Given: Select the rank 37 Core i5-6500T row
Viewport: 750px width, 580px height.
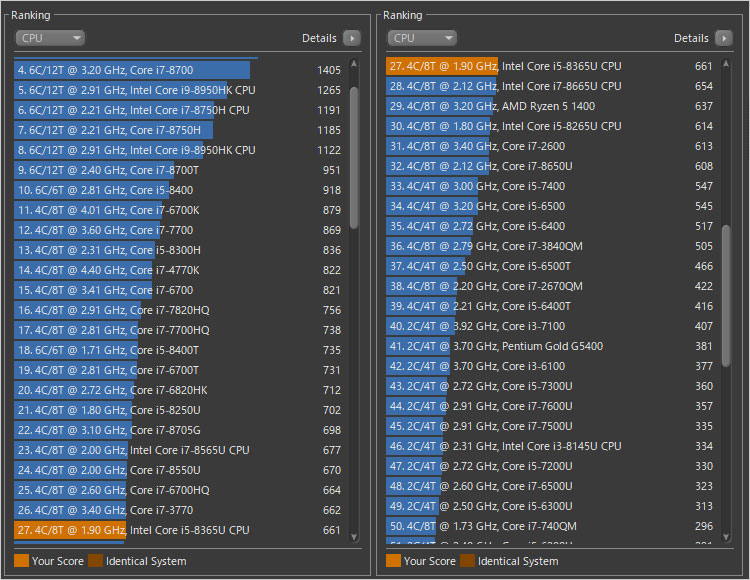Looking at the screenshot, I should click(550, 266).
